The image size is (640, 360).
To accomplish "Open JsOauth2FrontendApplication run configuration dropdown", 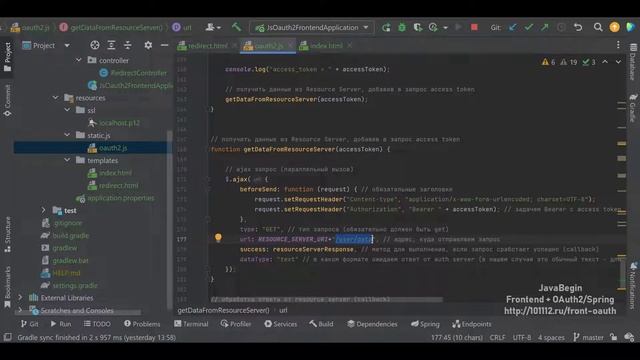I will pyautogui.click(x=312, y=28).
